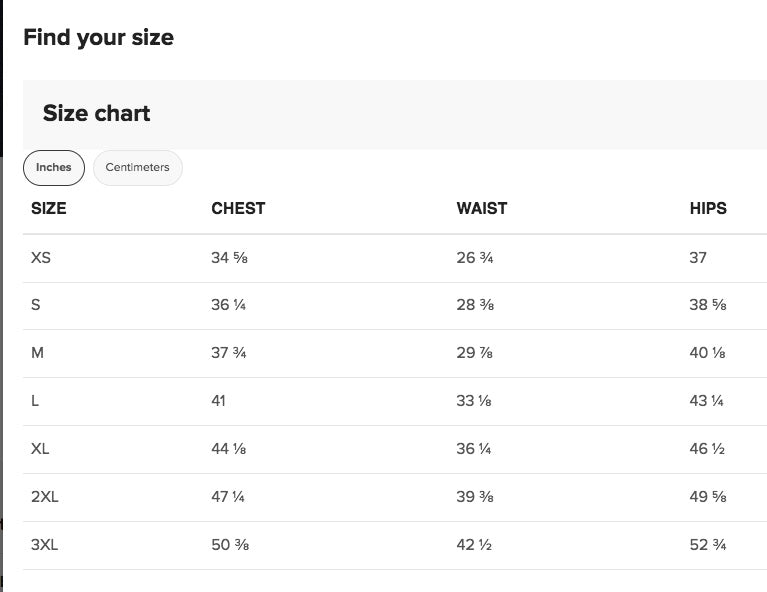This screenshot has height=592, width=767.
Task: Click the hips value 37 for XS
Action: [x=698, y=258]
